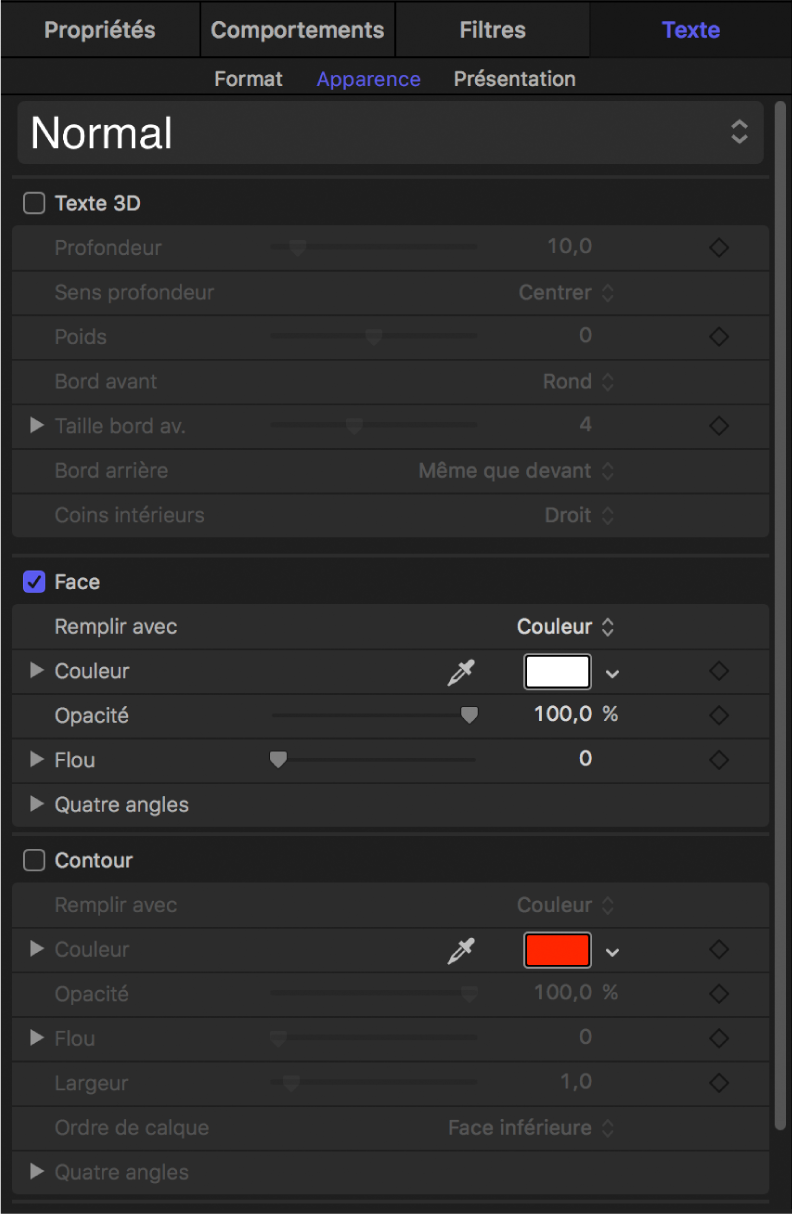Click the Face Opacité keyframe diamond
This screenshot has width=792, height=1214.
click(718, 716)
